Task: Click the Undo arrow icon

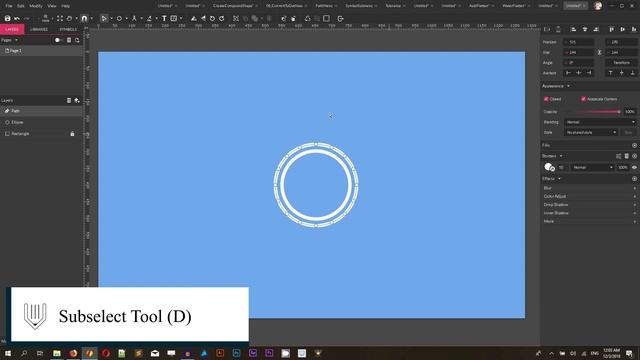Action: pyautogui.click(x=17, y=18)
